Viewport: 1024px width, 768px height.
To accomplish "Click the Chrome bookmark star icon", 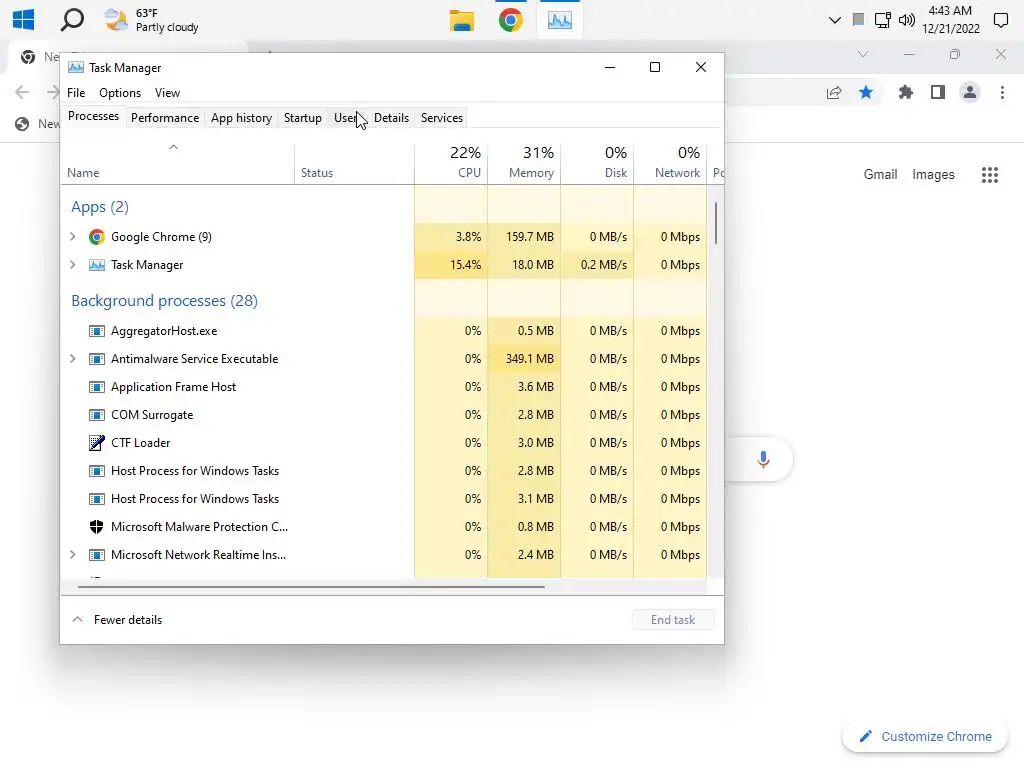I will point(866,92).
